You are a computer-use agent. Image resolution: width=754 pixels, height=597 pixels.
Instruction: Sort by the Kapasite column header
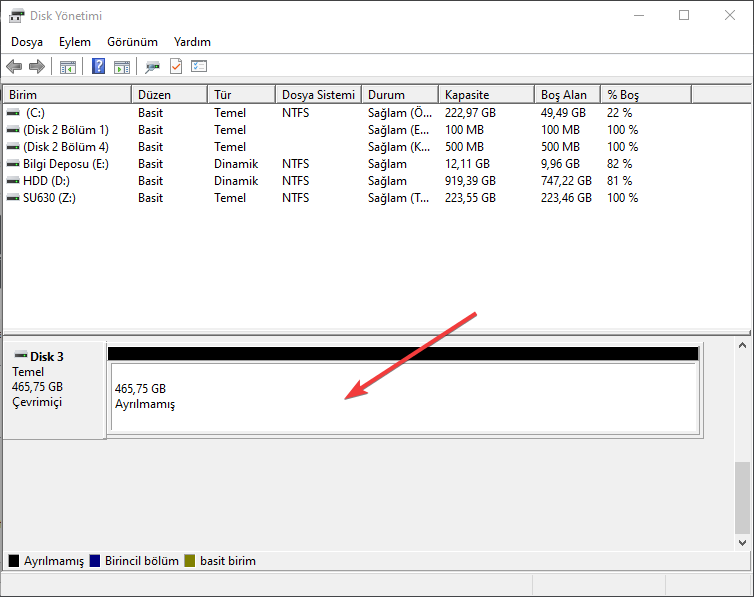[486, 95]
